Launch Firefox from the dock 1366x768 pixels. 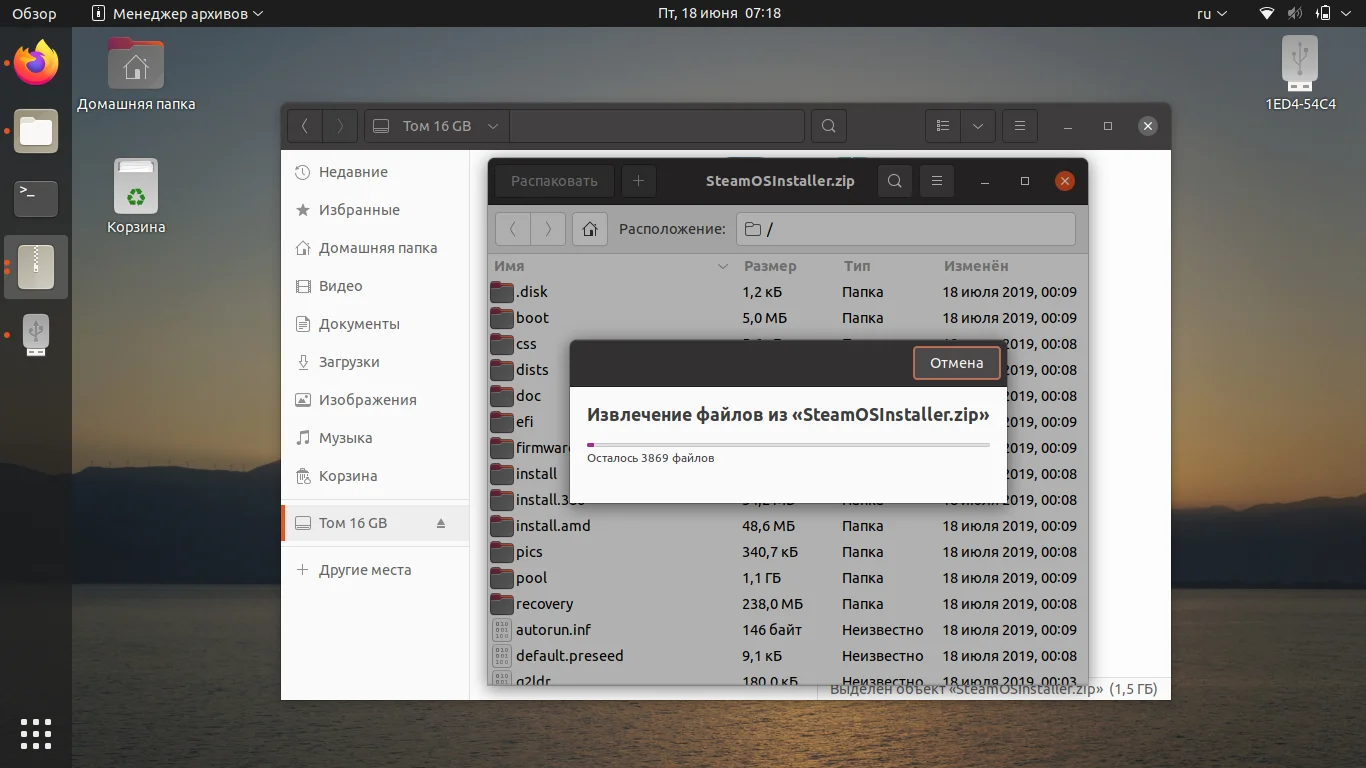pyautogui.click(x=36, y=64)
